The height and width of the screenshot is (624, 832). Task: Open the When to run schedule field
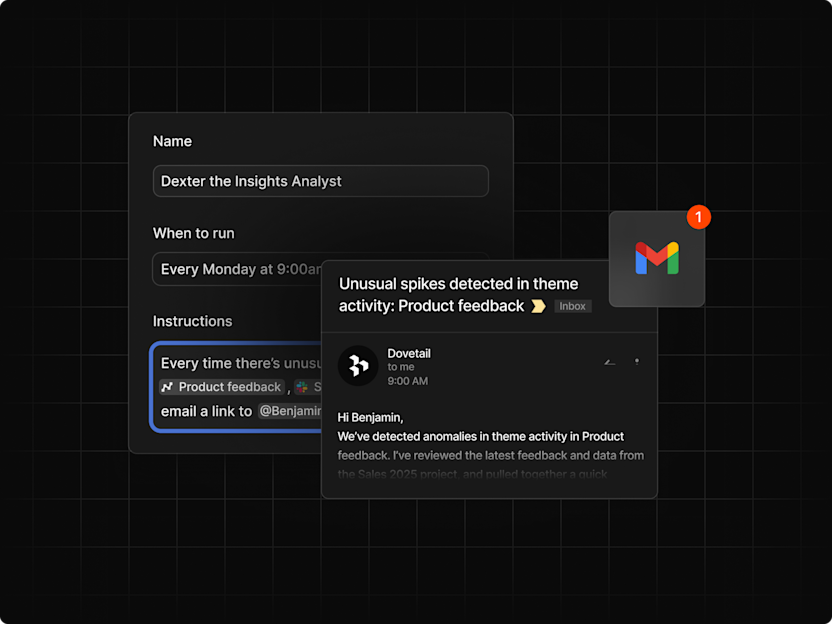(x=237, y=269)
